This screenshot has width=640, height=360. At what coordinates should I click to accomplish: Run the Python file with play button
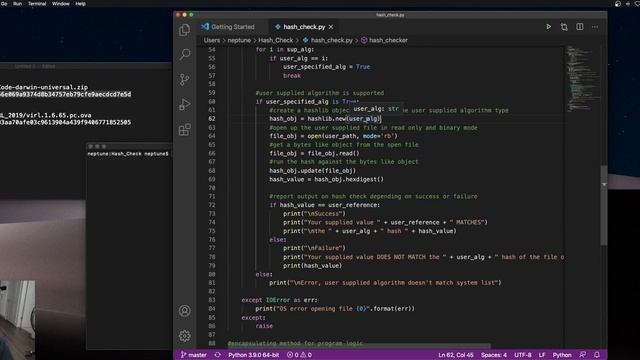pos(549,27)
